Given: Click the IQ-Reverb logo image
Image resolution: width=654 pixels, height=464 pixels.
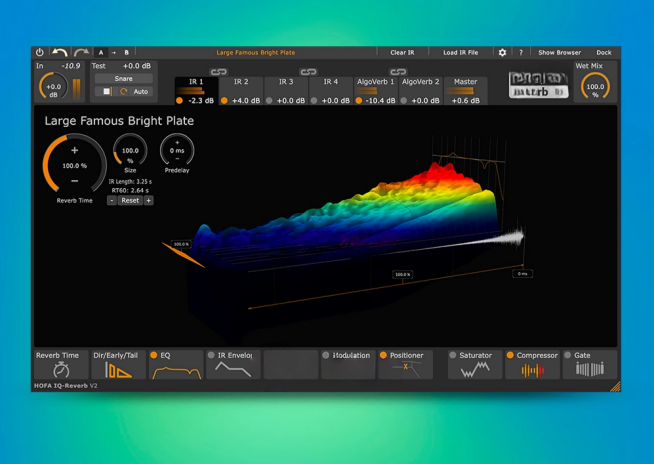Looking at the screenshot, I should pos(538,85).
